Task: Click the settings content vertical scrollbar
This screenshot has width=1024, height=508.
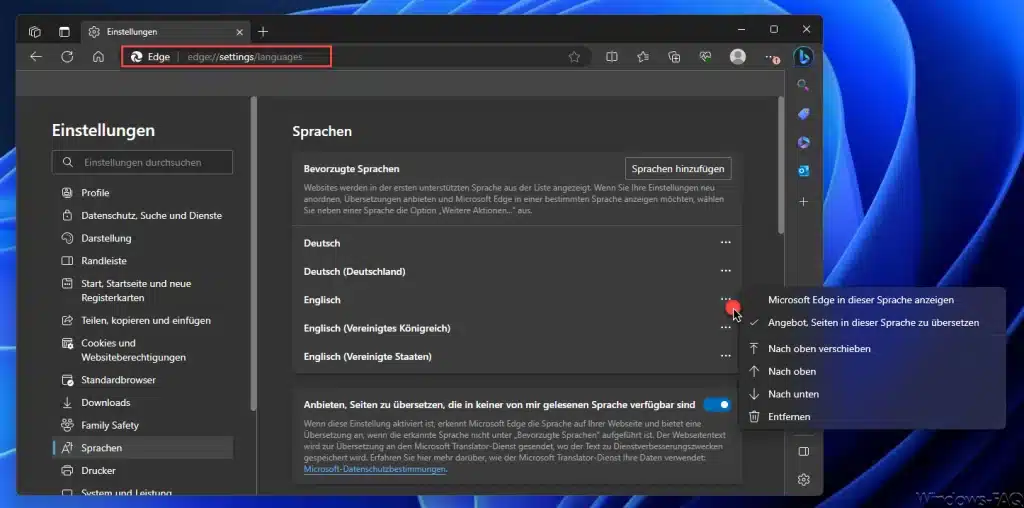Action: click(780, 165)
